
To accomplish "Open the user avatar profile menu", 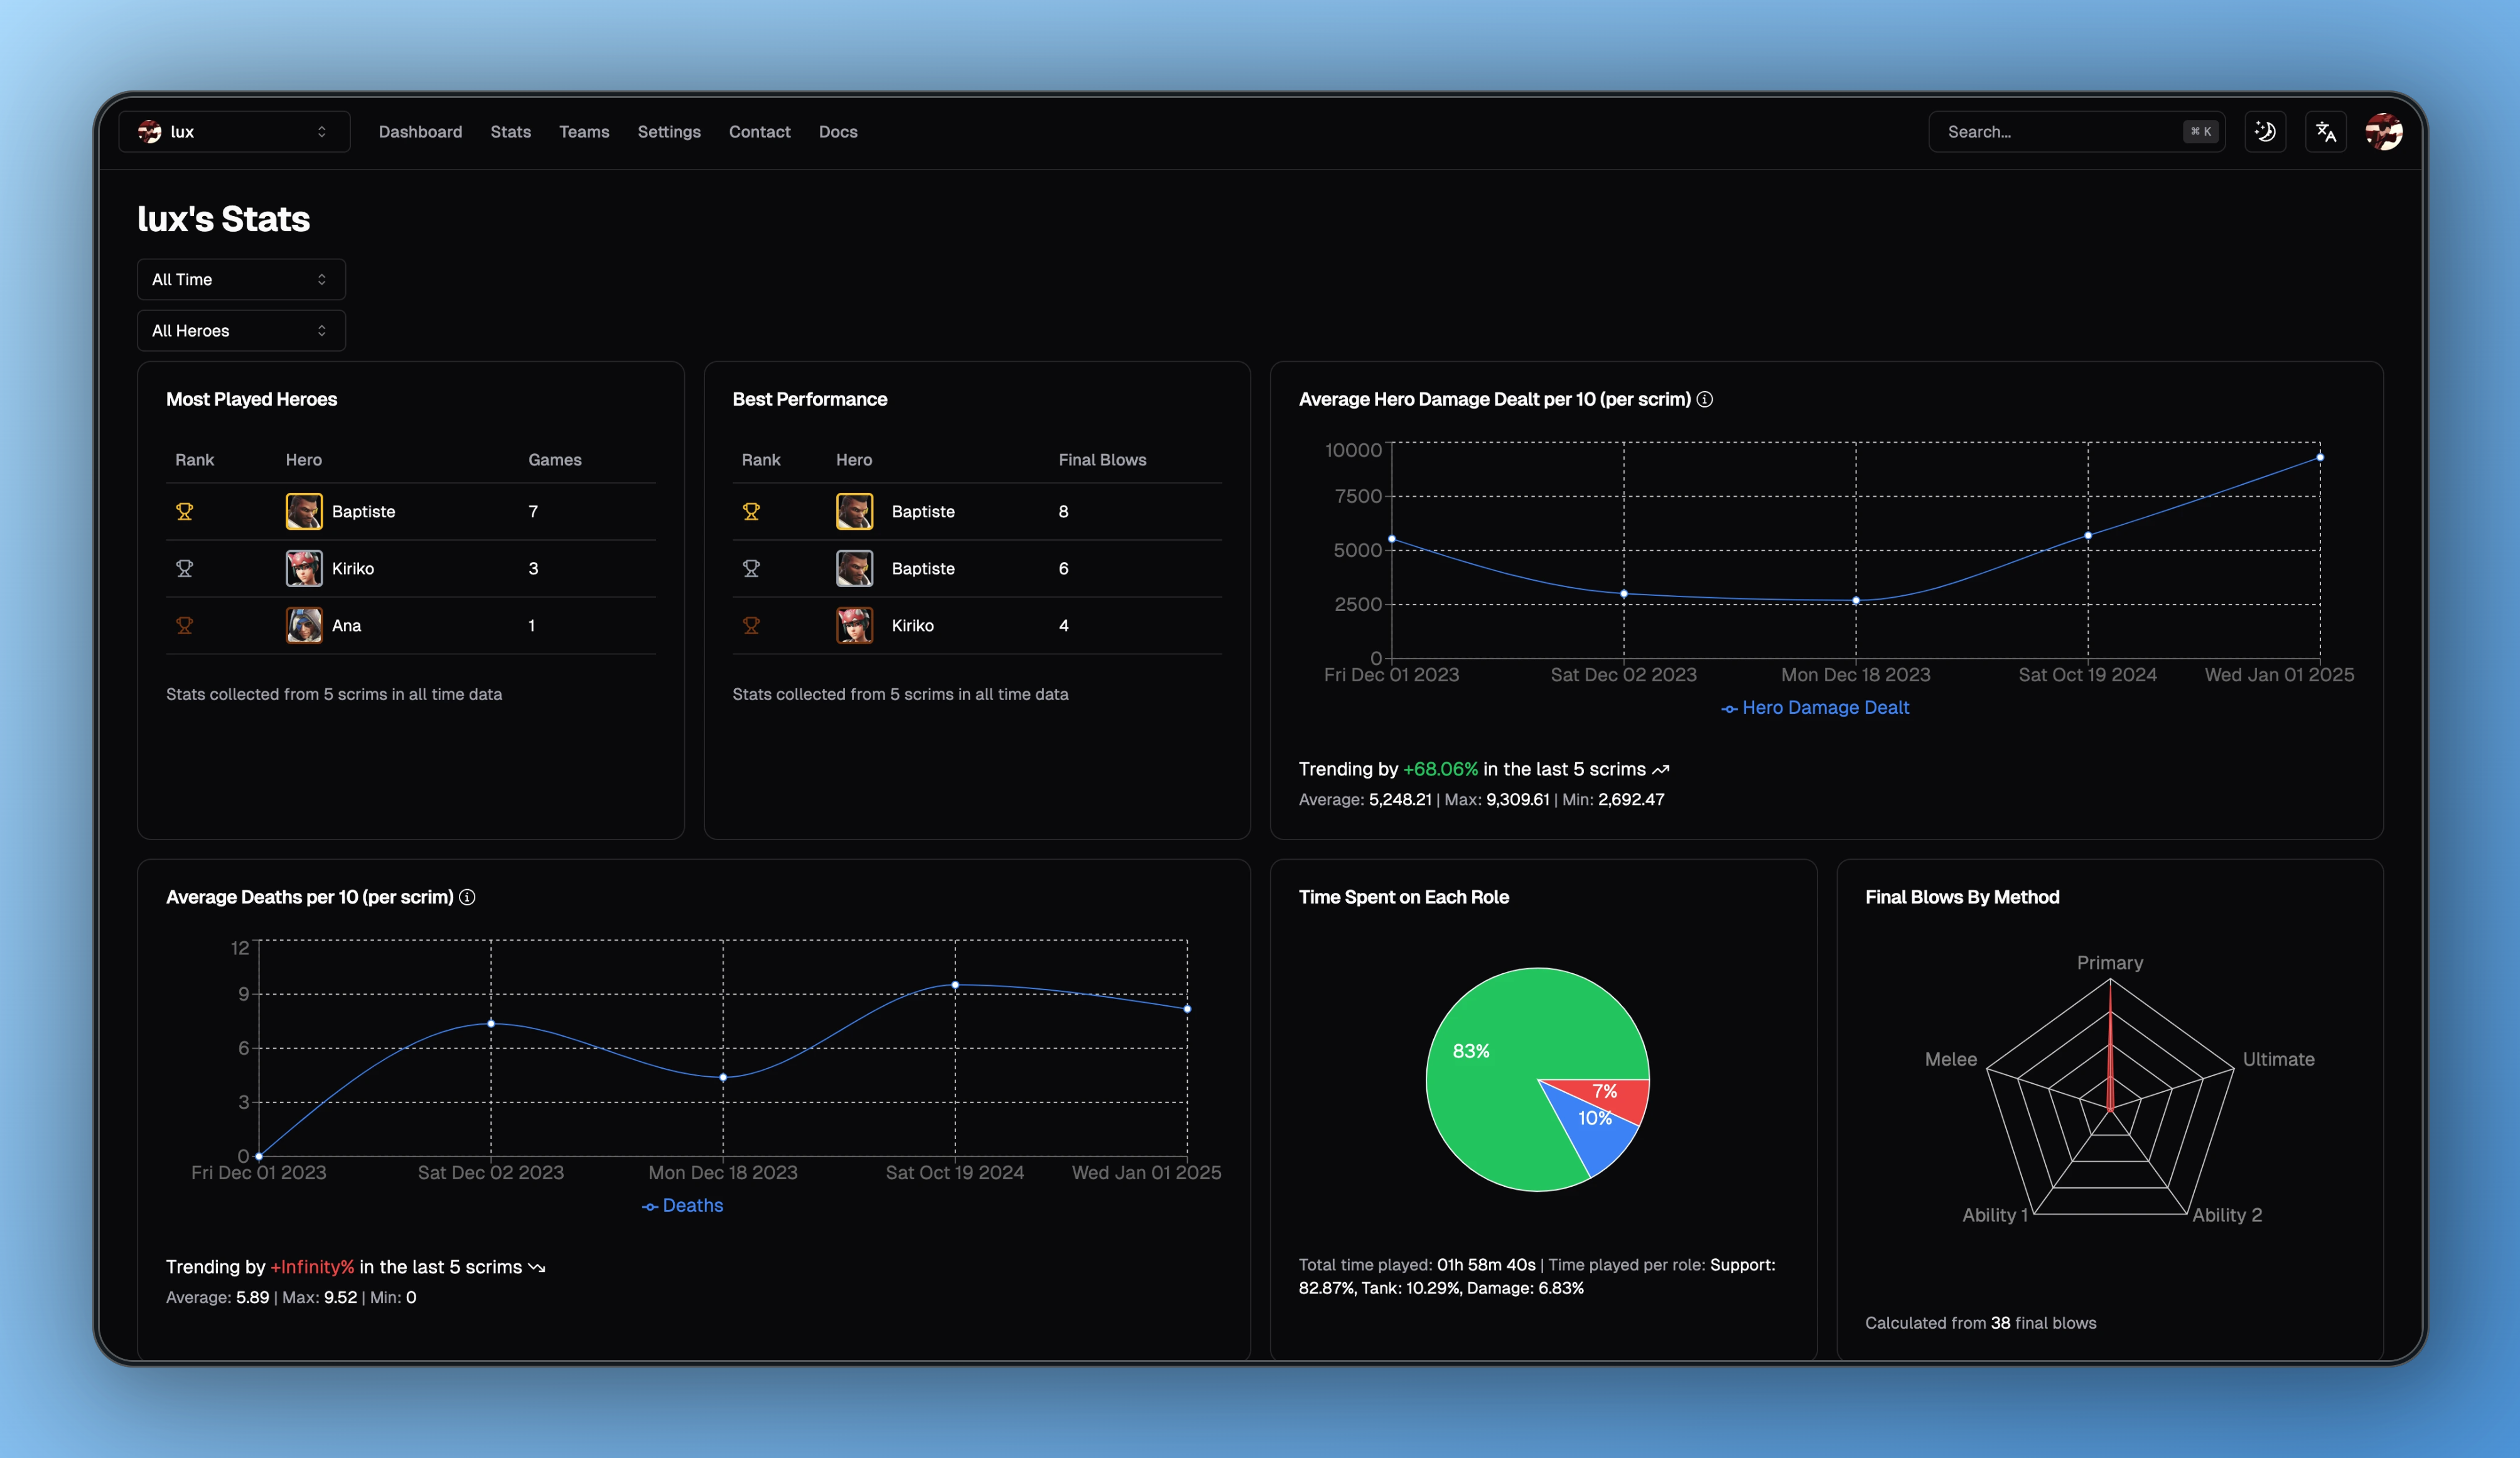I will [2384, 132].
